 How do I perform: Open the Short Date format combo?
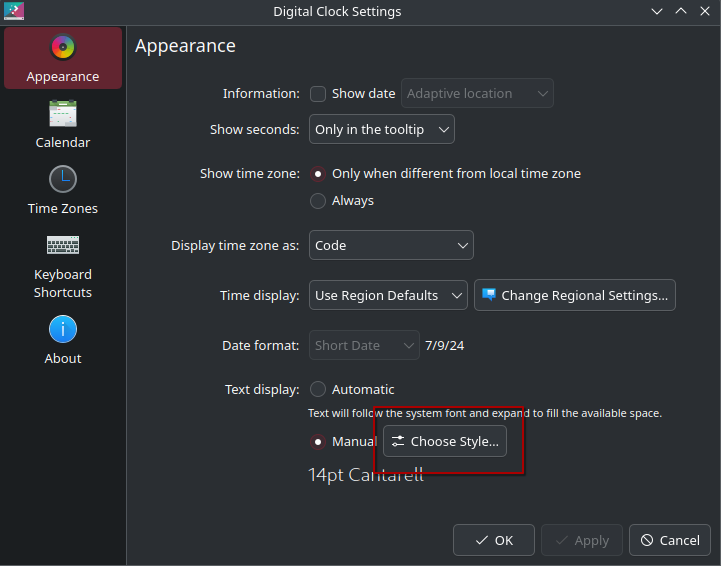364,345
